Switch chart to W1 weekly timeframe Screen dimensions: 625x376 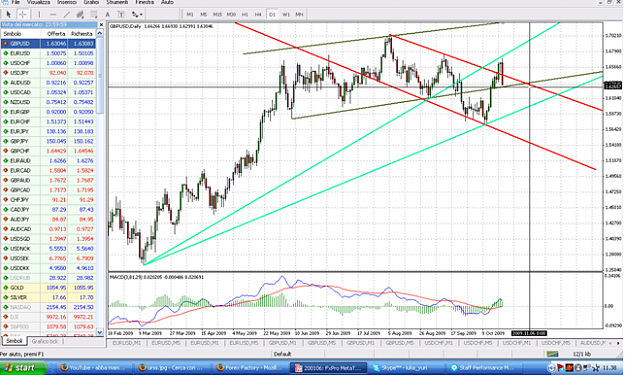(x=286, y=14)
